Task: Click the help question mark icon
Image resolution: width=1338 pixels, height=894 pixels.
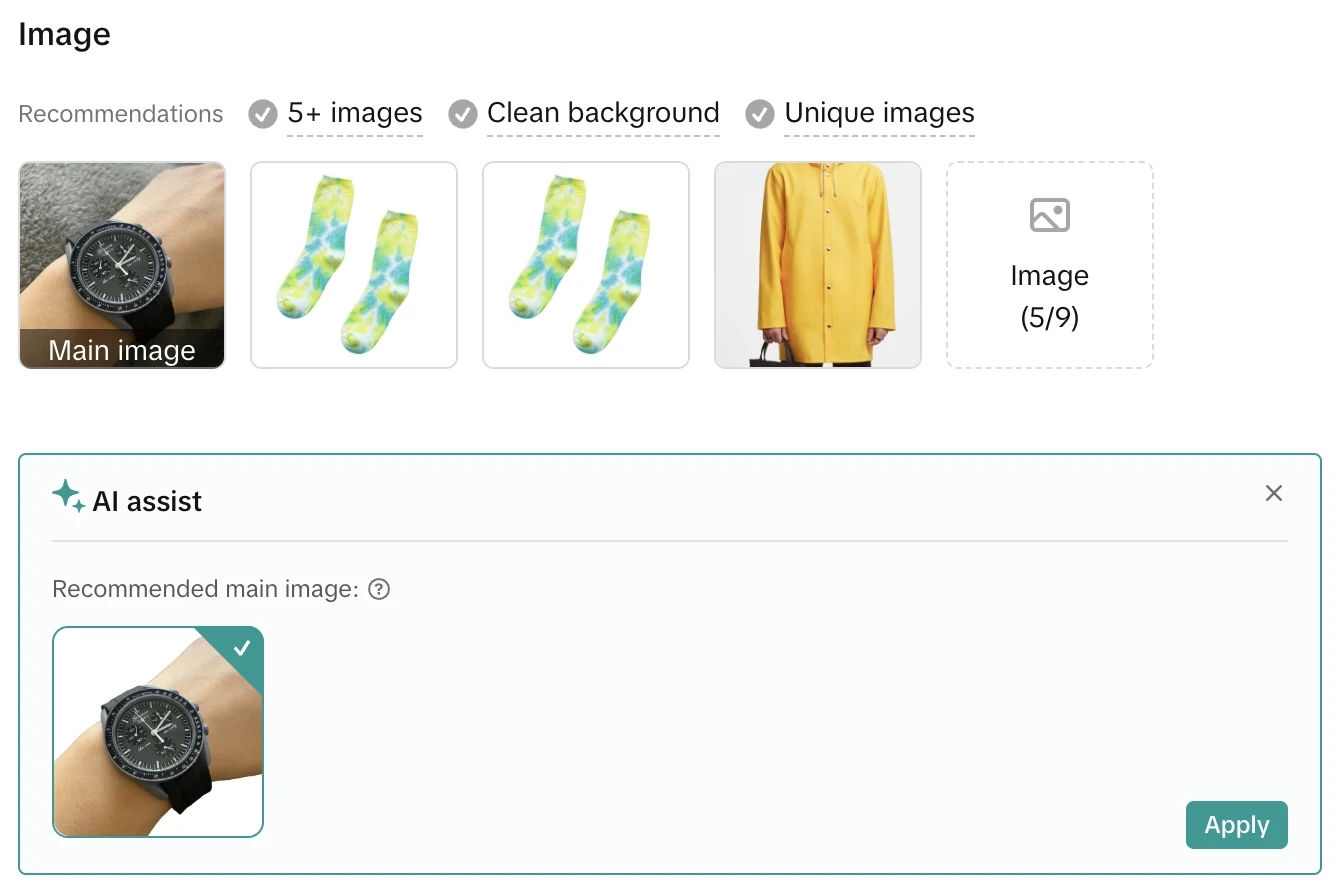Action: pos(379,590)
